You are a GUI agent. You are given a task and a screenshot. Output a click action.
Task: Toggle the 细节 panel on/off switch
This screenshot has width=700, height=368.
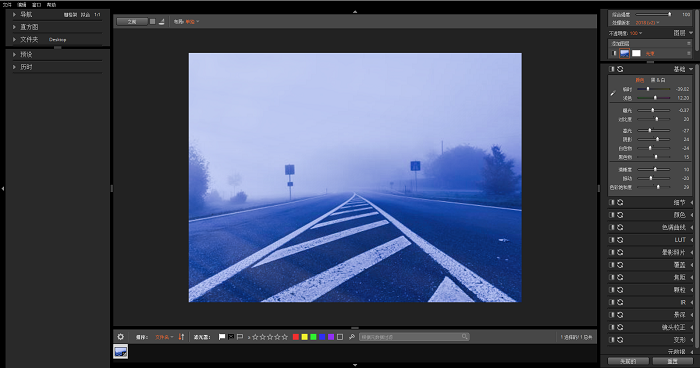coord(612,202)
